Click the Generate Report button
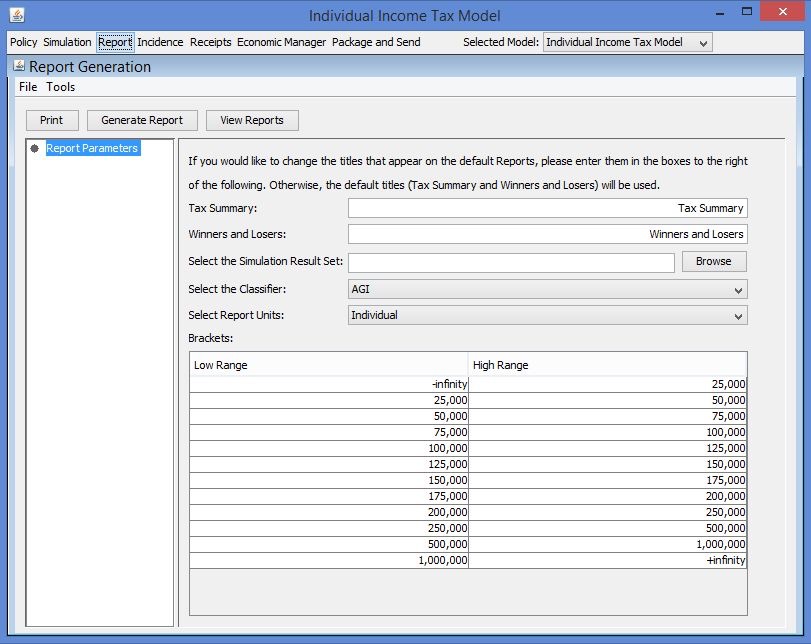Viewport: 811px width, 644px height. 142,120
